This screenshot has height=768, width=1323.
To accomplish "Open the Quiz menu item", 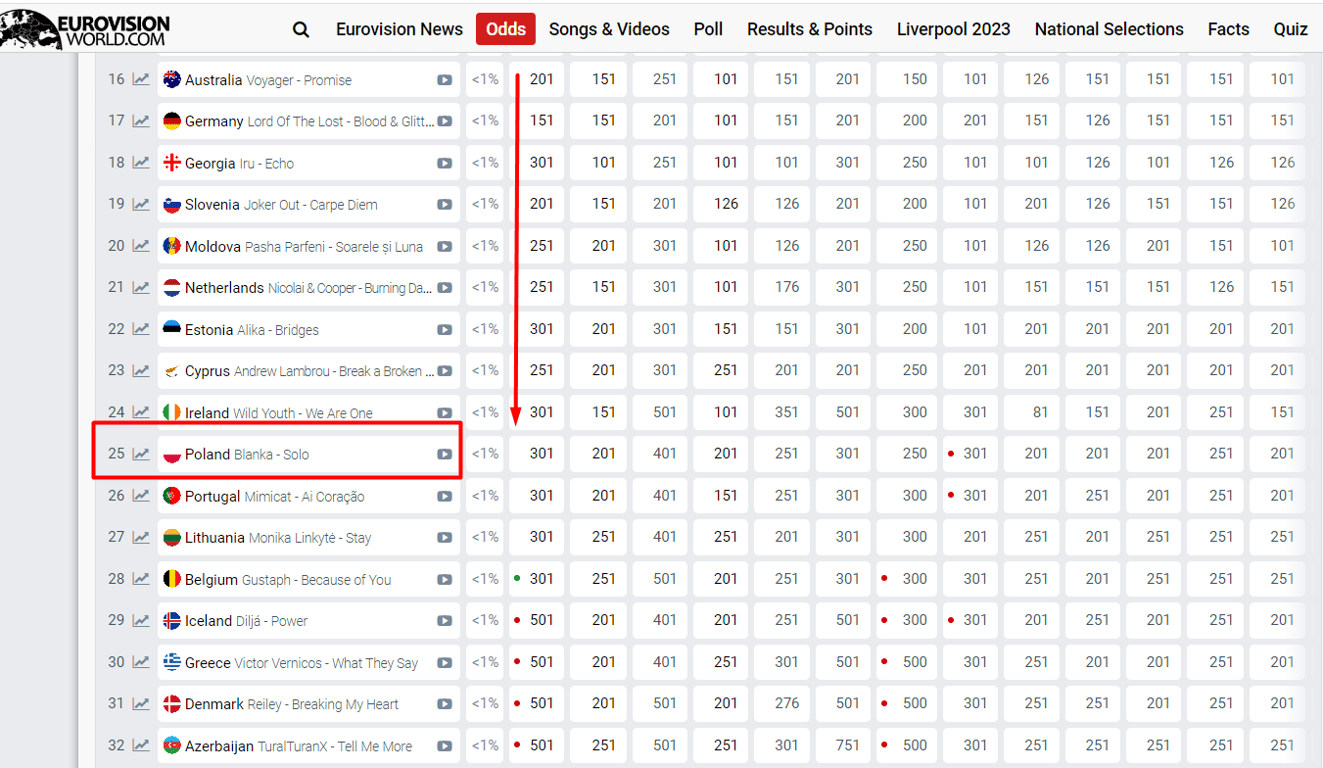I will (1290, 29).
